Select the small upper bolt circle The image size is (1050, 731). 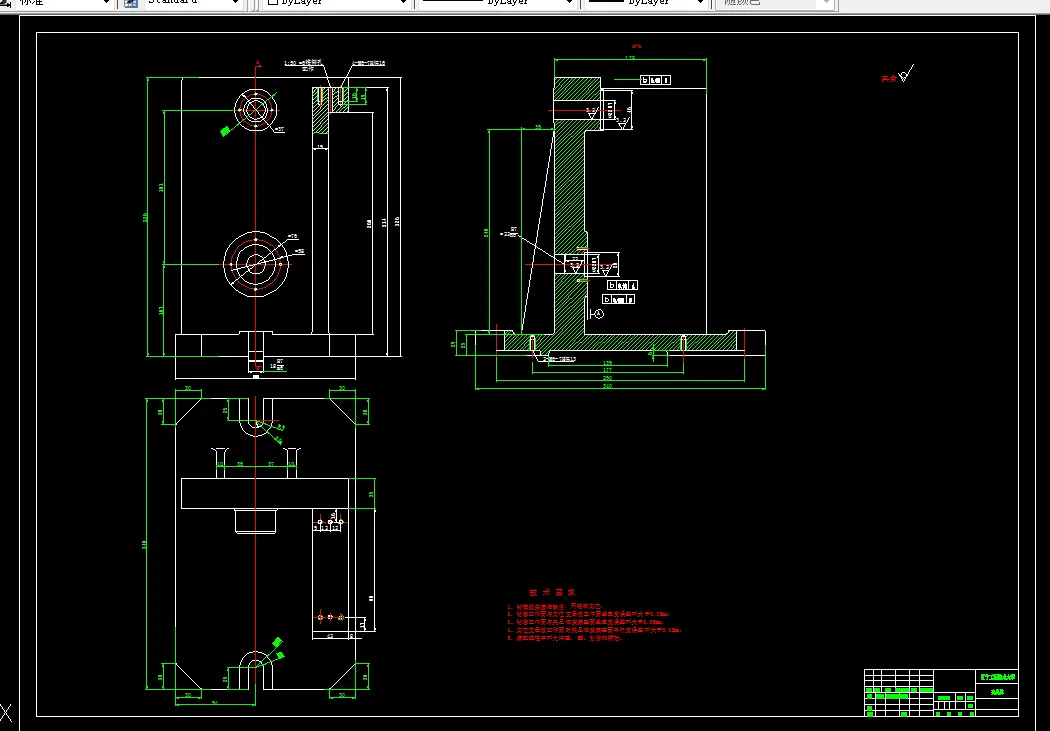click(x=256, y=109)
